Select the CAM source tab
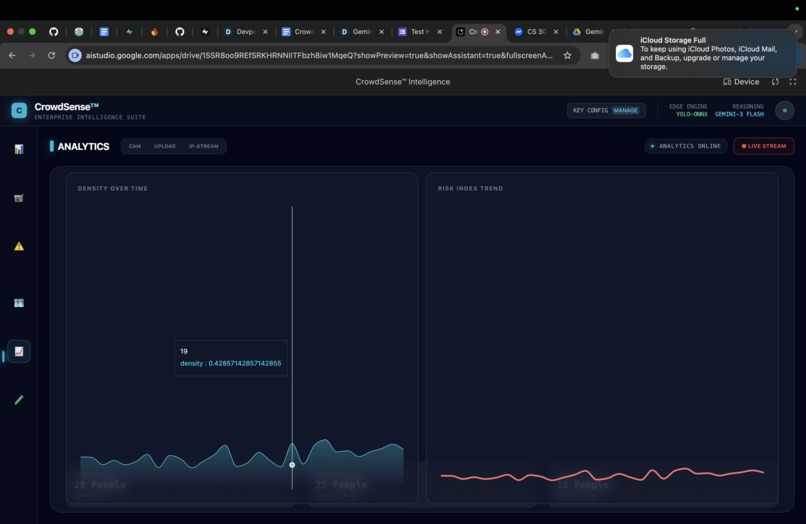 click(x=135, y=146)
